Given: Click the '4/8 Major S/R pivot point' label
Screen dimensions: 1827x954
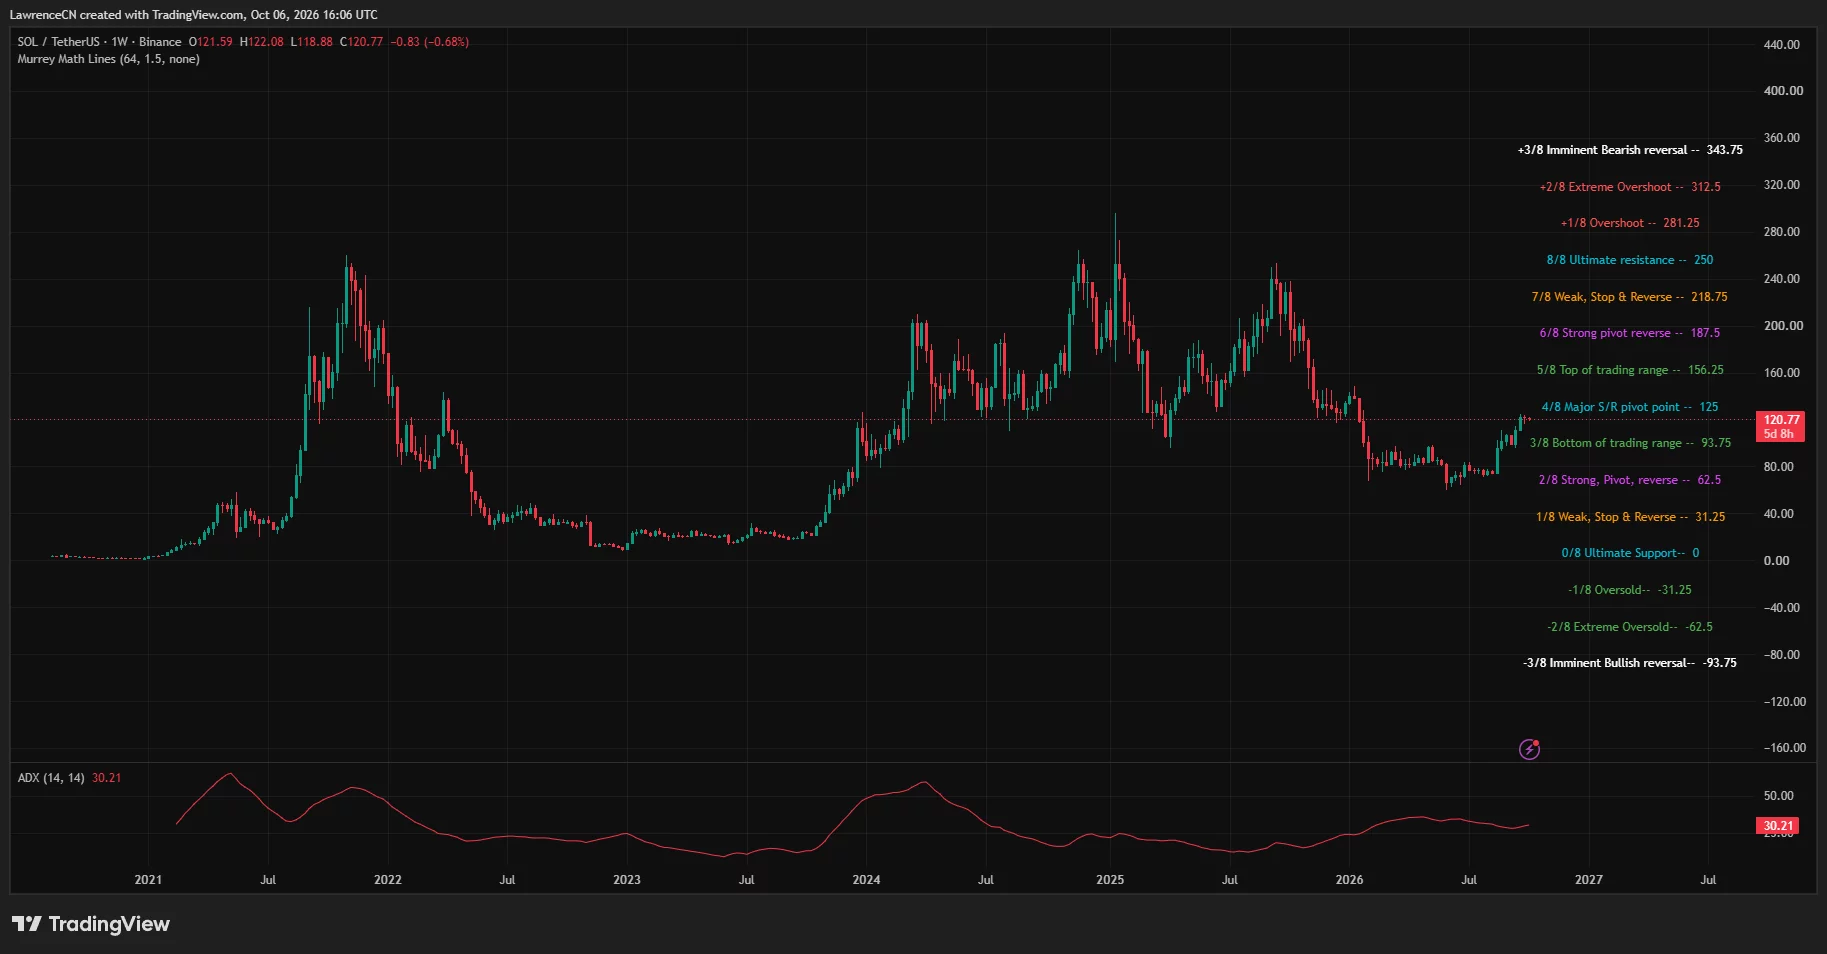Looking at the screenshot, I should pos(1630,407).
